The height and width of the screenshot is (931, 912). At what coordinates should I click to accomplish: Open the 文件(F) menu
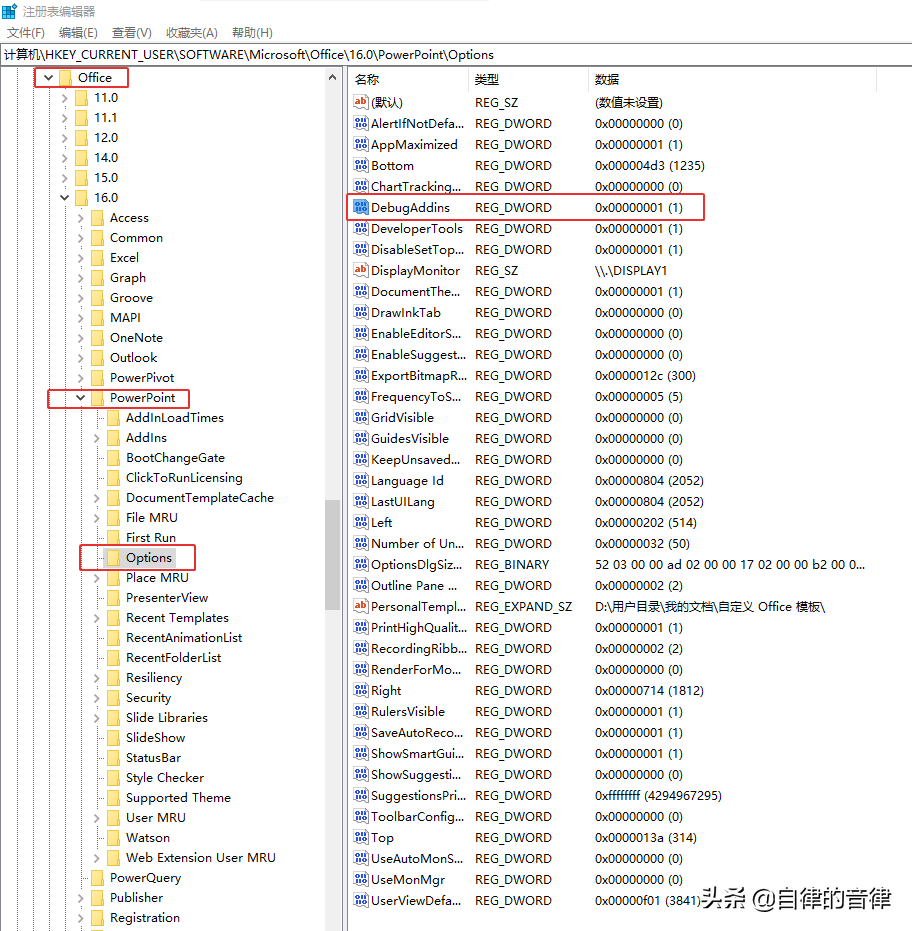pos(26,33)
